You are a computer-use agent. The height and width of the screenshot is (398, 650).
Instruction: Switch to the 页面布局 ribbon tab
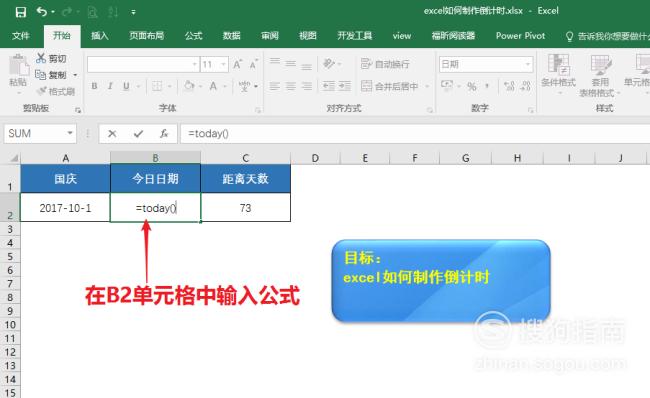pyautogui.click(x=146, y=36)
